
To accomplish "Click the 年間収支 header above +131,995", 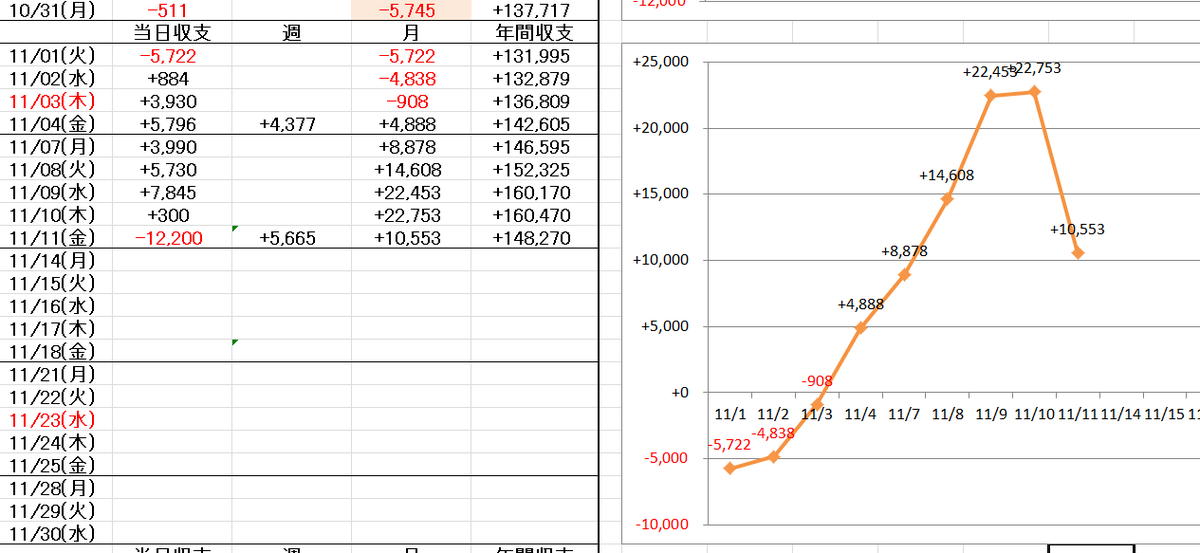I will 534,33.
